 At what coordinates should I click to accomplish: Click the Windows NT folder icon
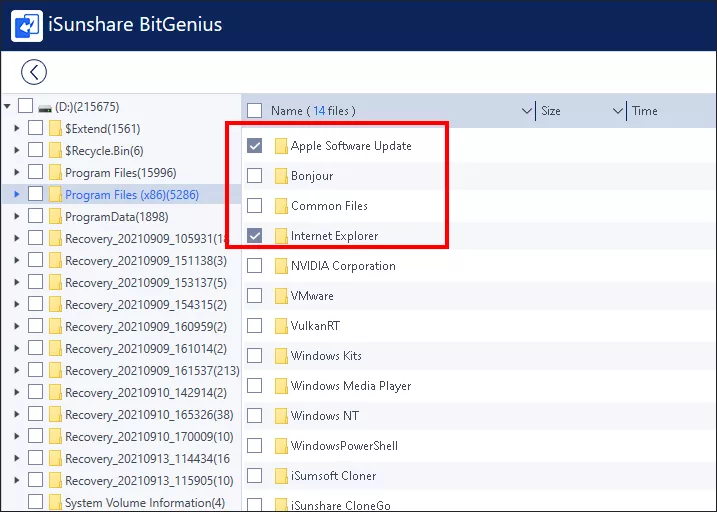(281, 416)
